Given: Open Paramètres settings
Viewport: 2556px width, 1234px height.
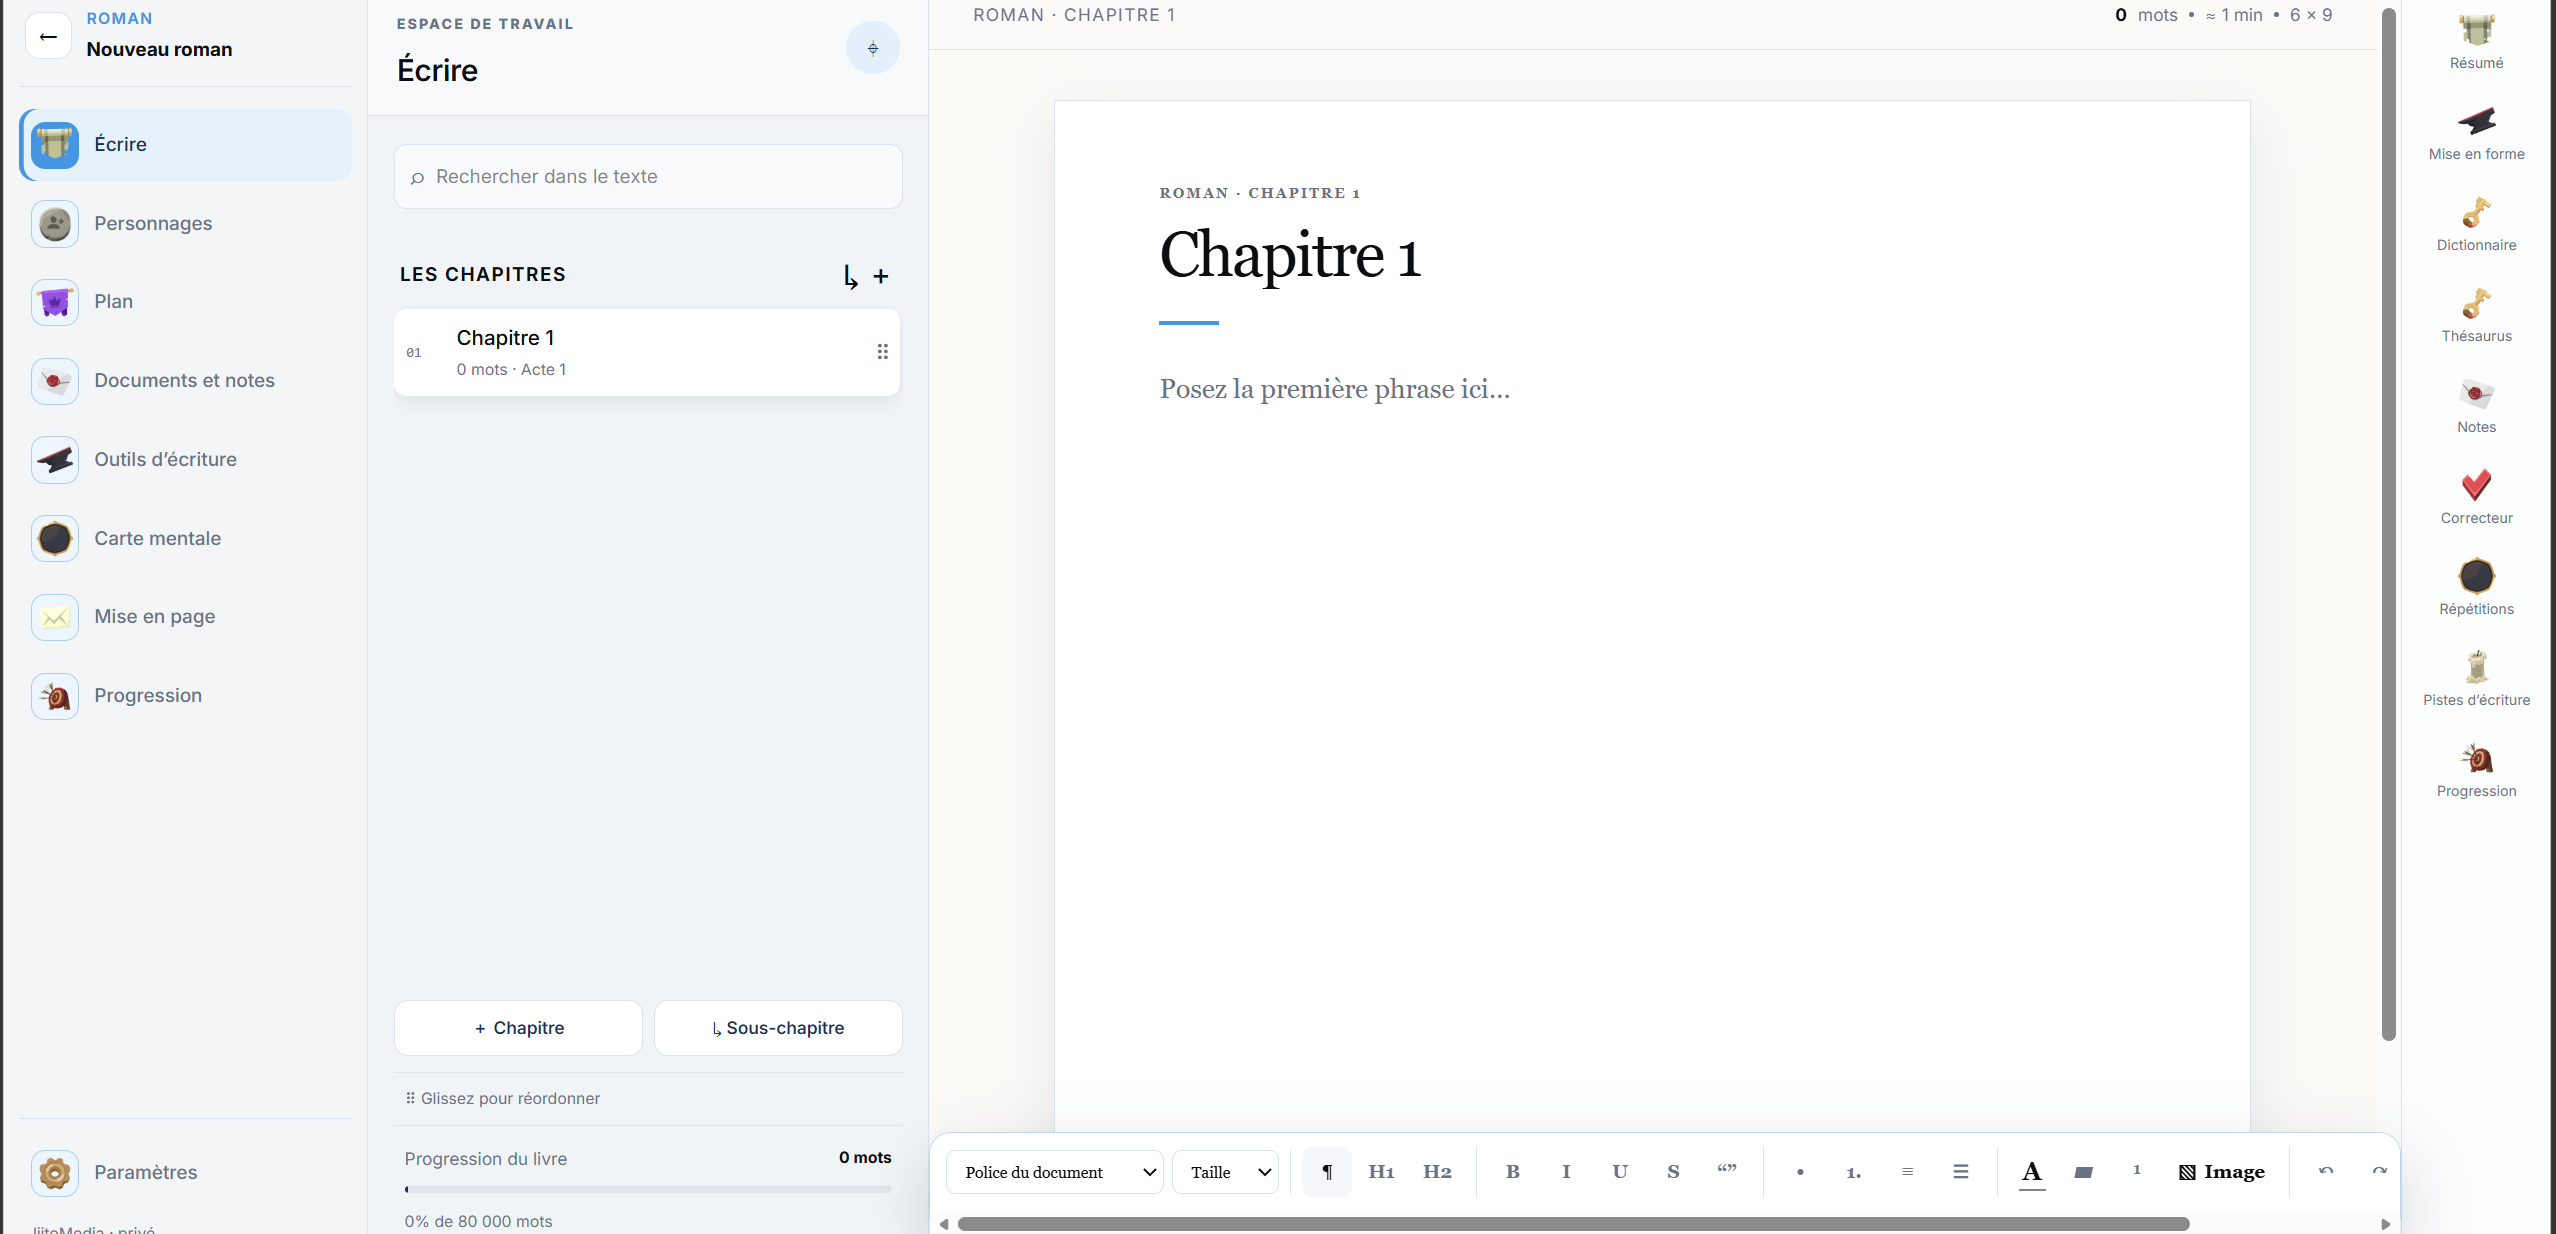Looking at the screenshot, I should click(186, 1172).
